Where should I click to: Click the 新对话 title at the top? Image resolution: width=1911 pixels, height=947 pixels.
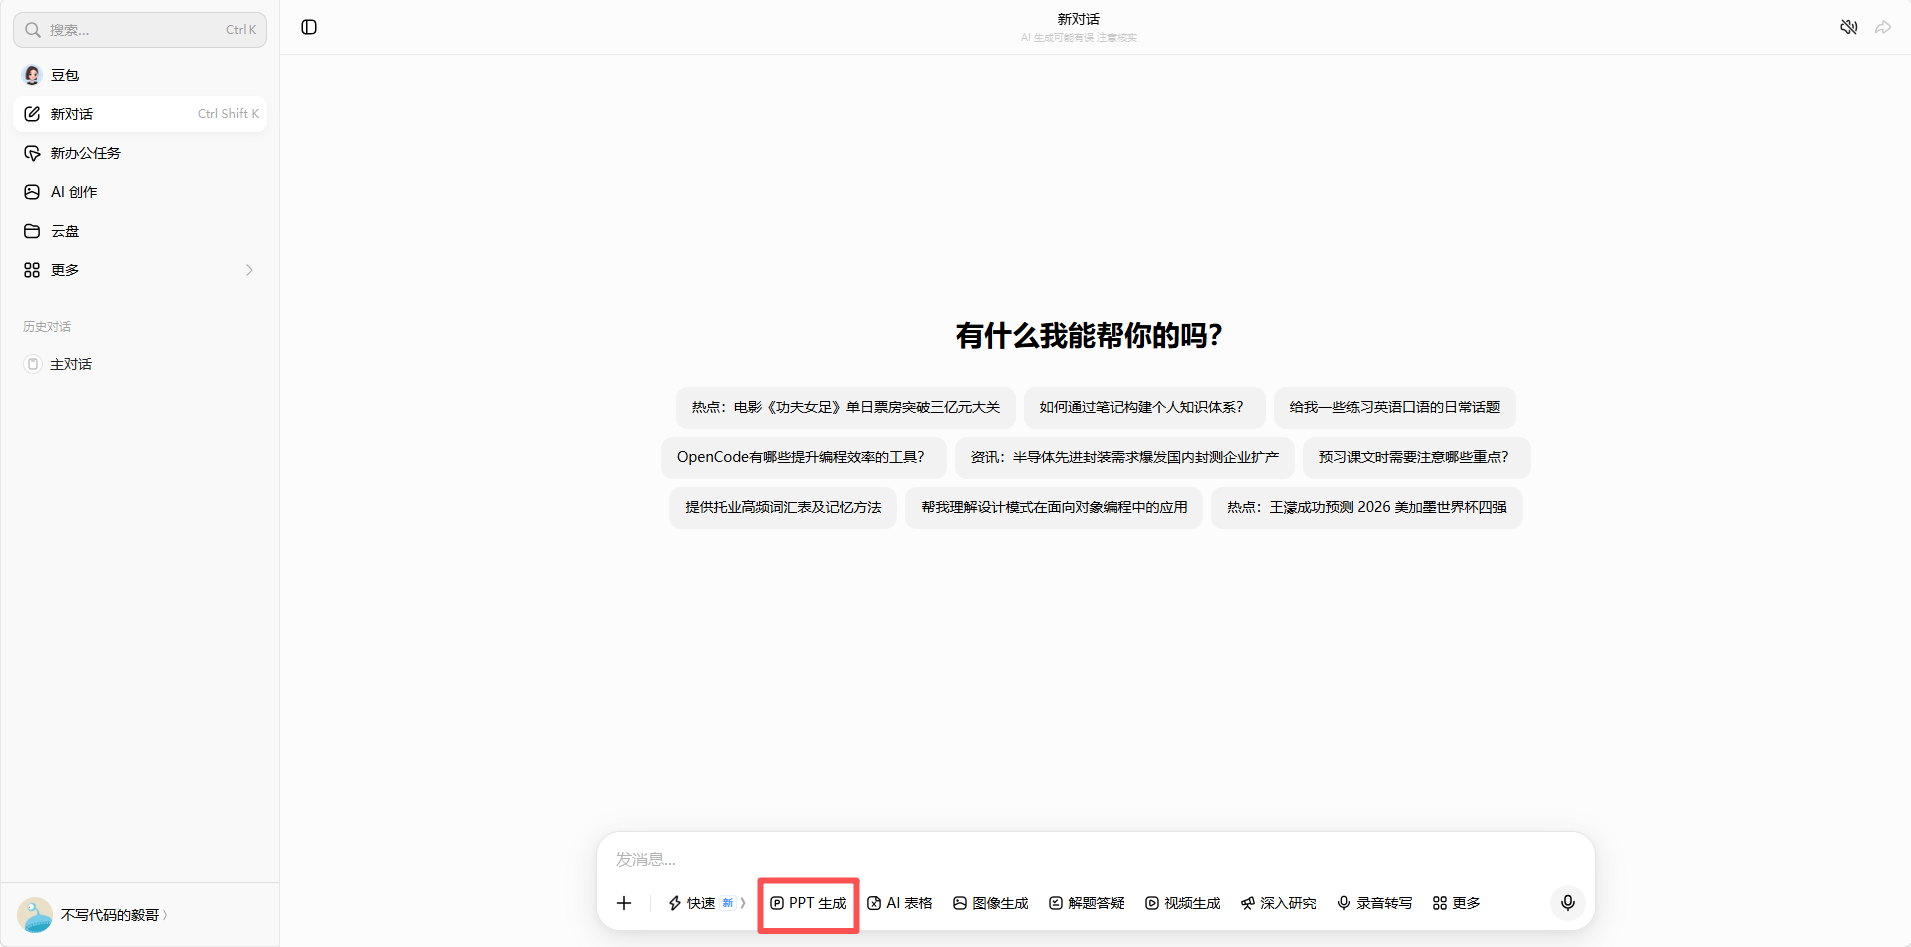coord(1078,19)
